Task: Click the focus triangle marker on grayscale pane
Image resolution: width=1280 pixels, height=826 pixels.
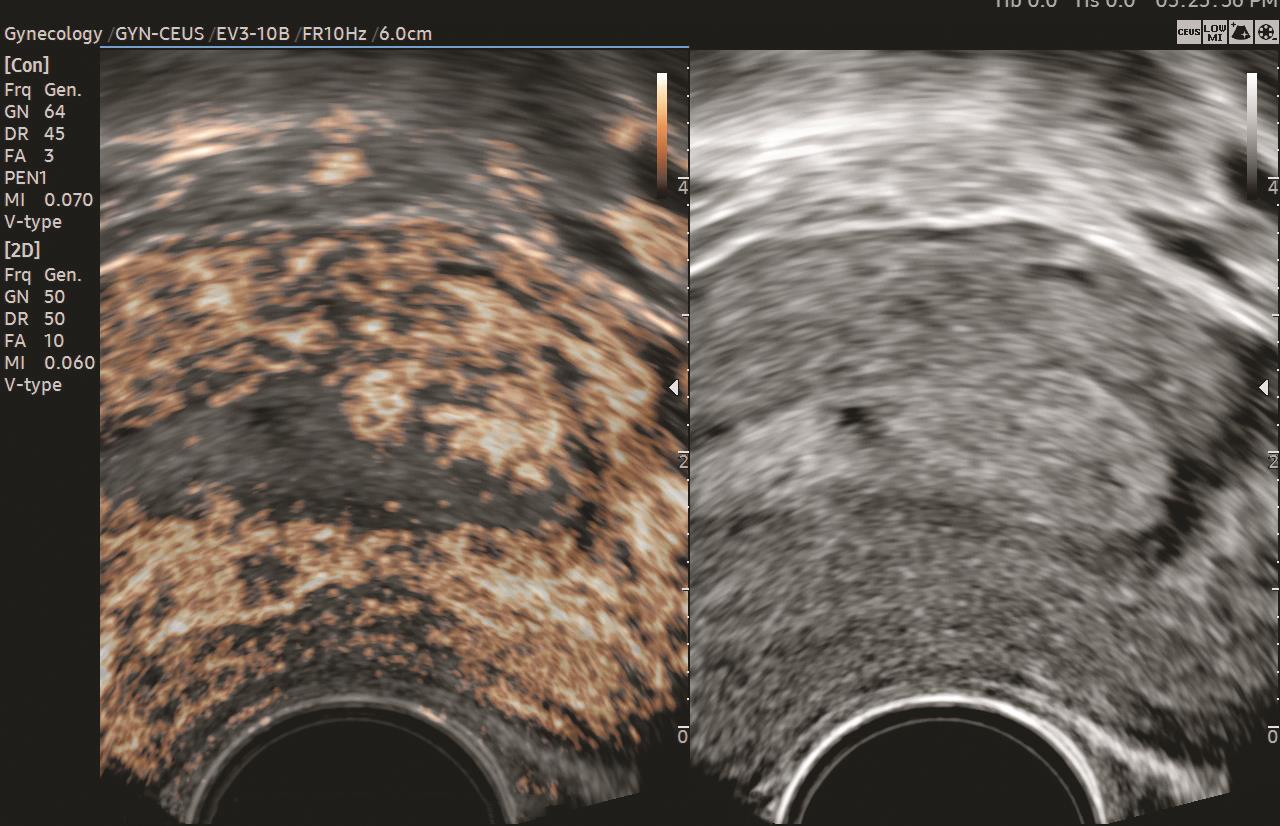Action: [1264, 387]
